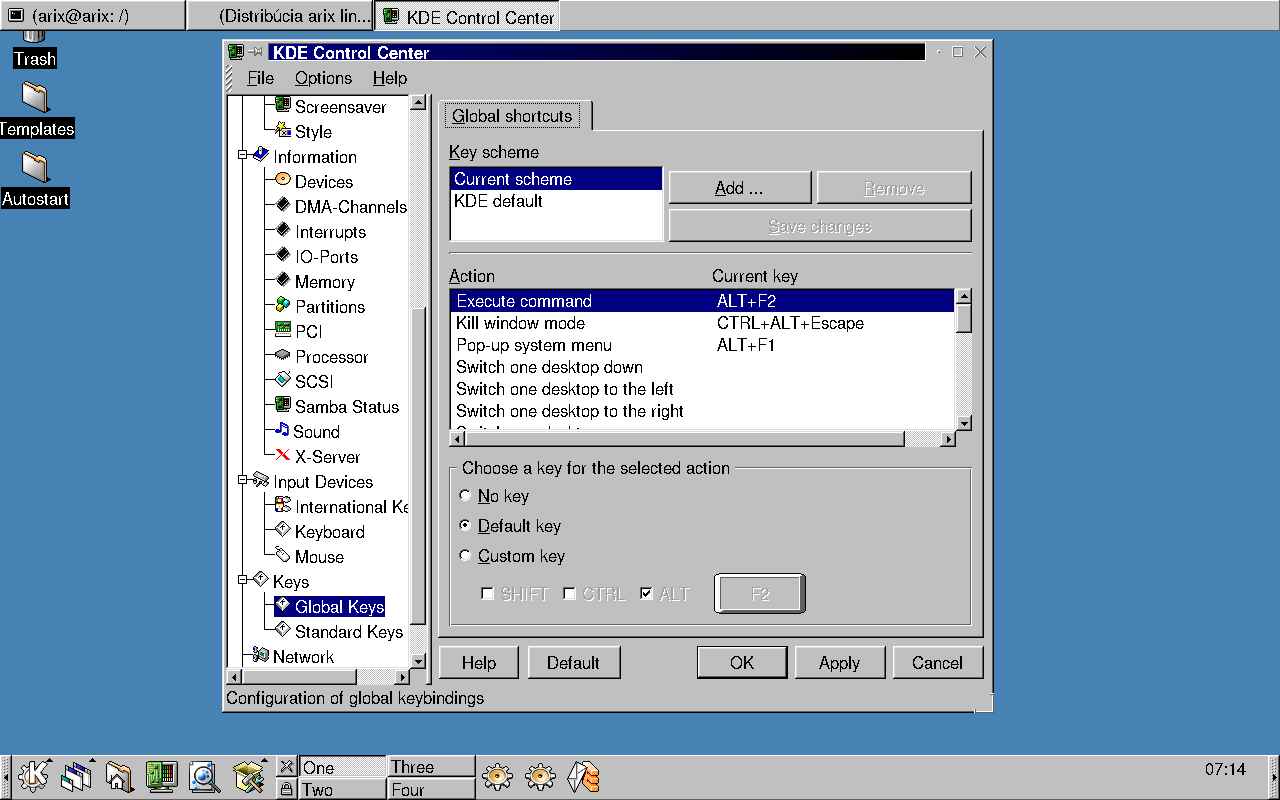This screenshot has width=1280, height=800.
Task: Launch the KDE Control Center panel icon
Action: tap(161, 775)
